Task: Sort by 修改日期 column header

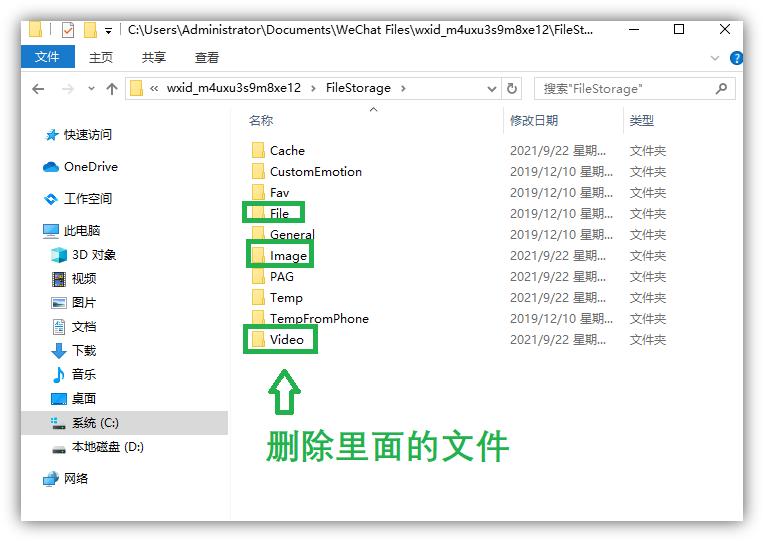Action: point(534,120)
